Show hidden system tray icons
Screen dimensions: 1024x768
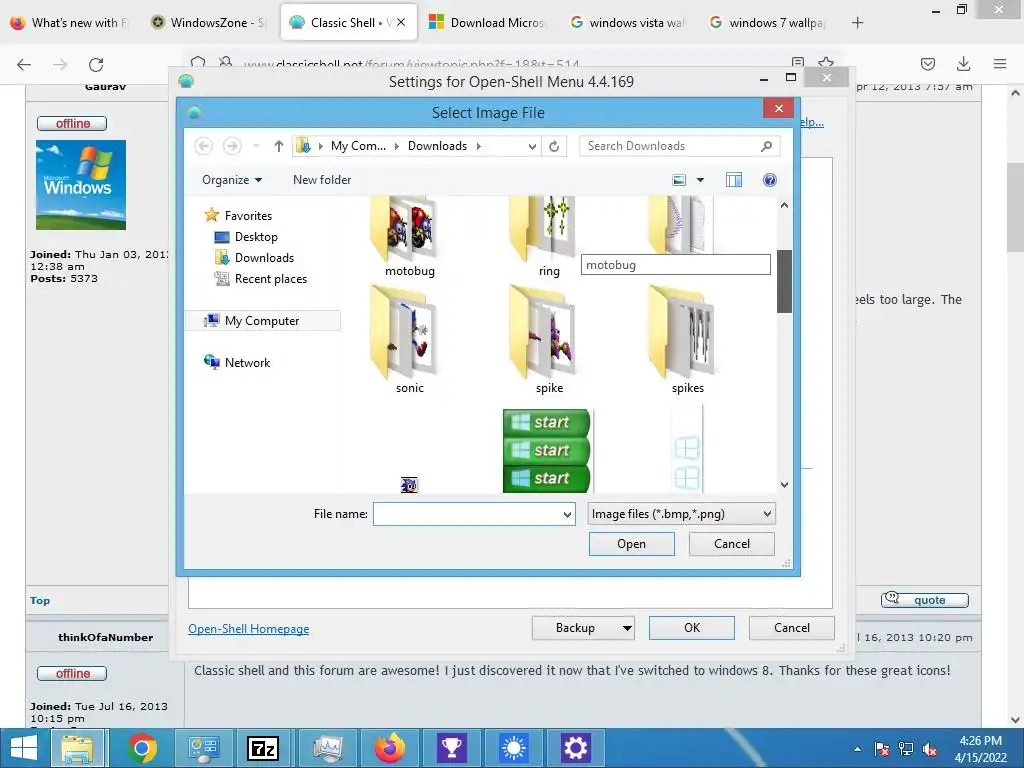[857, 749]
